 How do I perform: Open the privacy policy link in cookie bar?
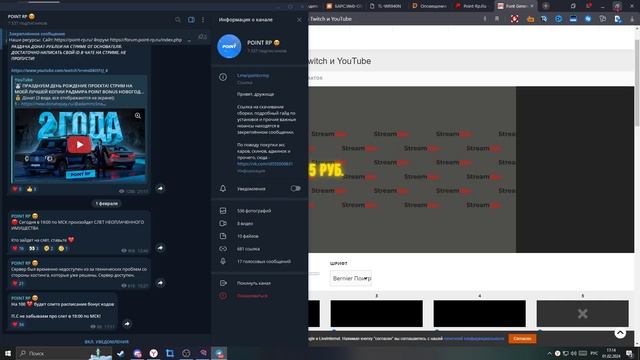[x=474, y=338]
